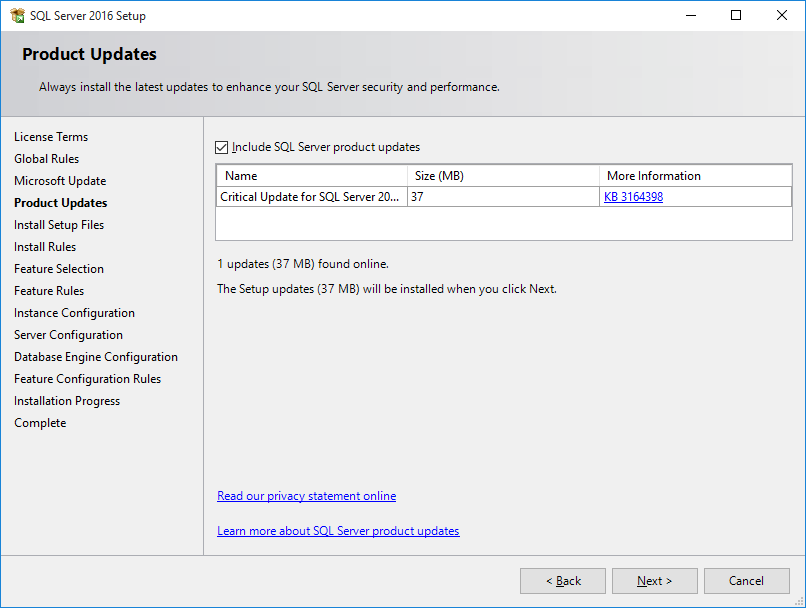Image resolution: width=806 pixels, height=608 pixels.
Task: Open the KB 3164398 update link
Action: [633, 196]
